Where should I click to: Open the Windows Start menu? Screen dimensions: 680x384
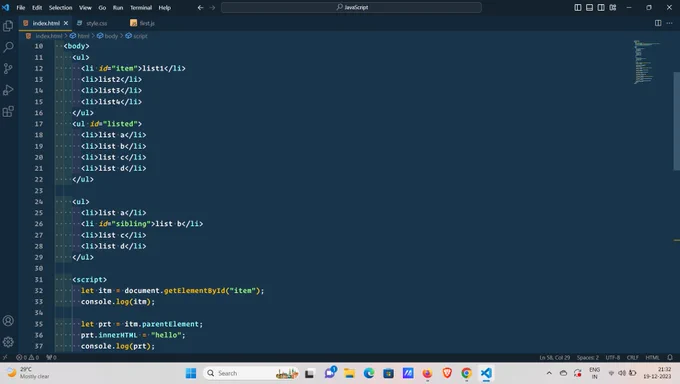tap(191, 373)
